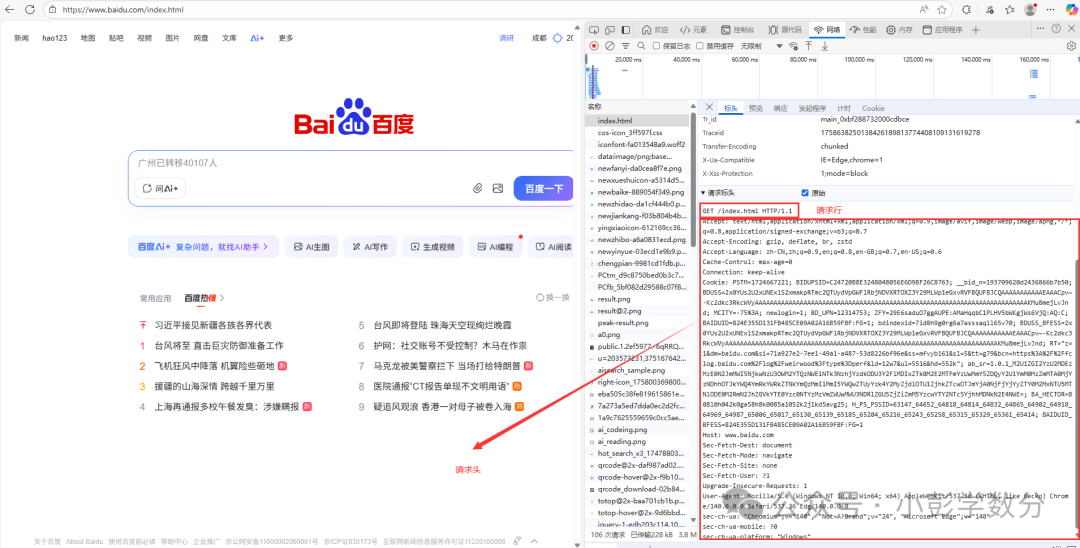Viewport: 1080px width, 548px height.
Task: Open the 更多 link in Baidu nav
Action: coord(286,38)
